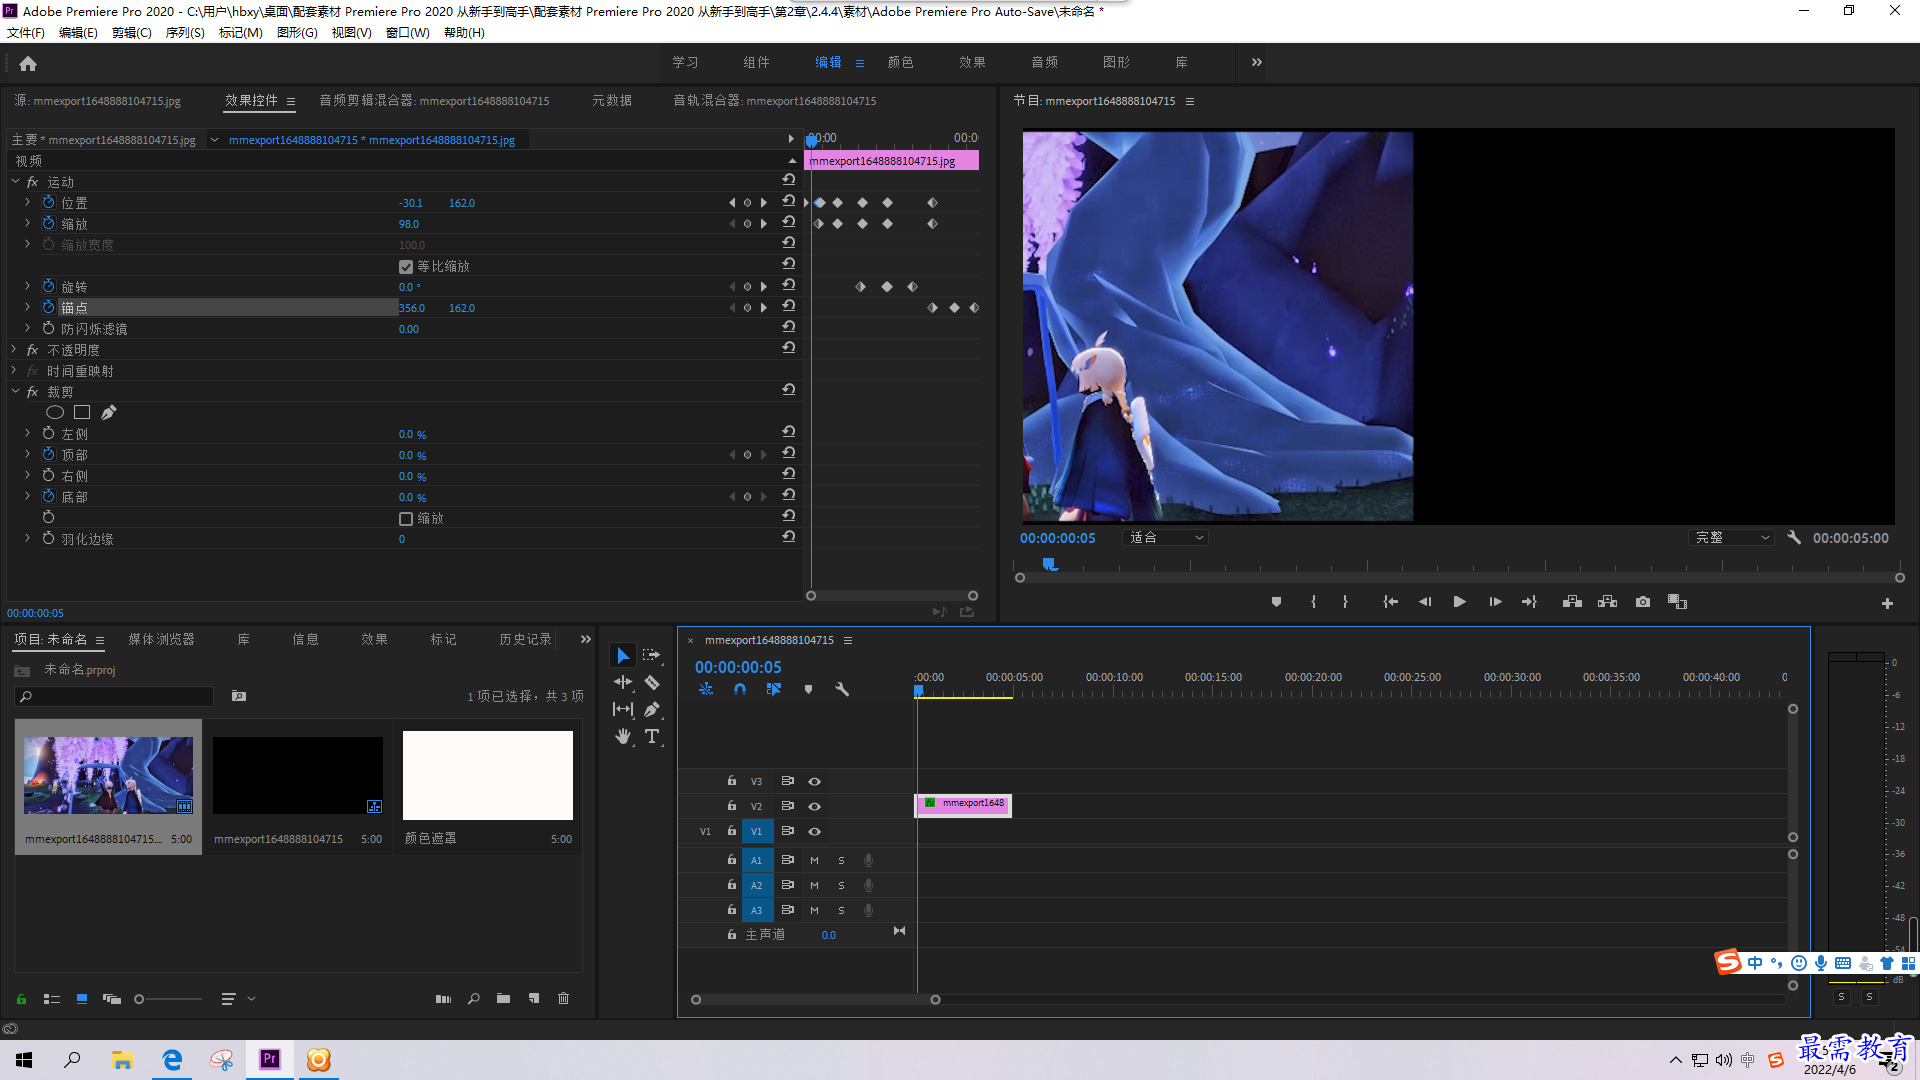The width and height of the screenshot is (1920, 1080).
Task: Open the 历史记录 tab
Action: point(525,639)
